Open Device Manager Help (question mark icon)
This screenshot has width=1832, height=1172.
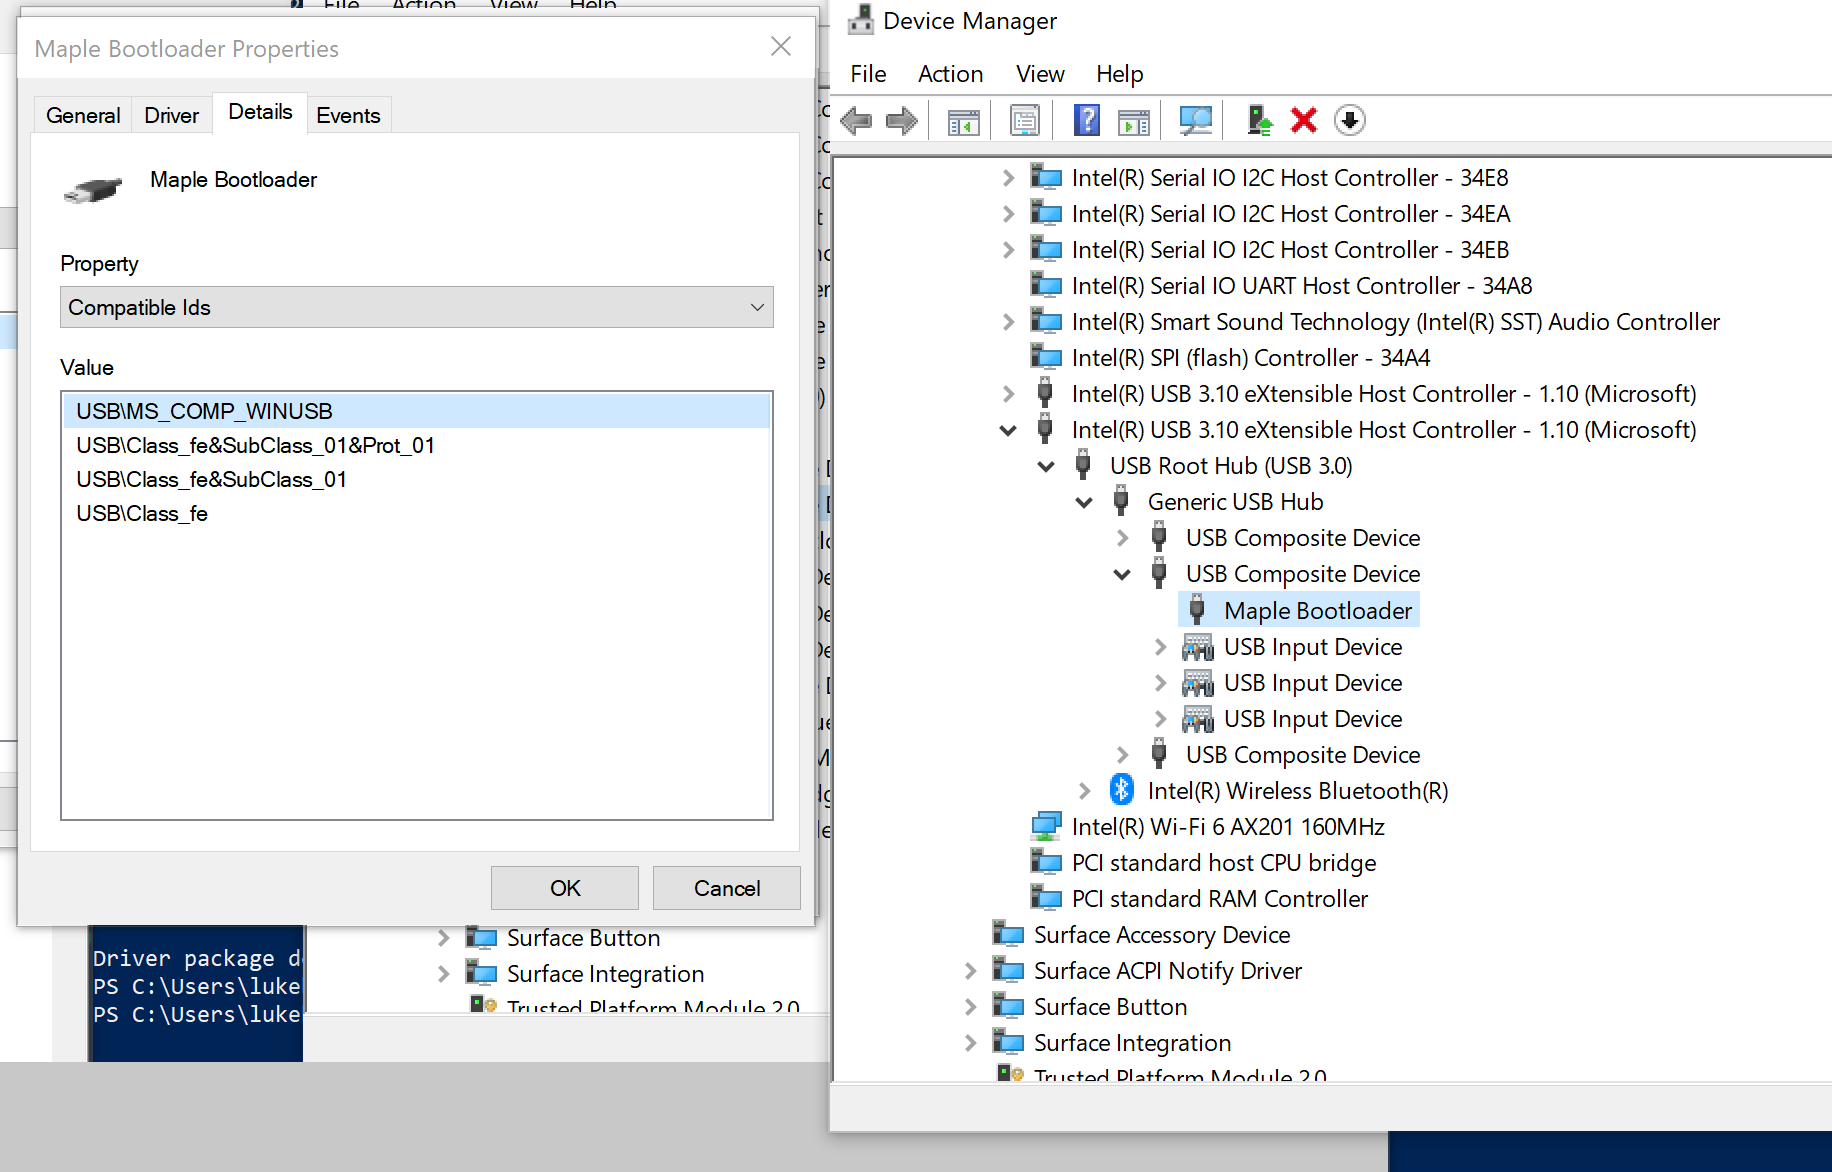click(1086, 120)
